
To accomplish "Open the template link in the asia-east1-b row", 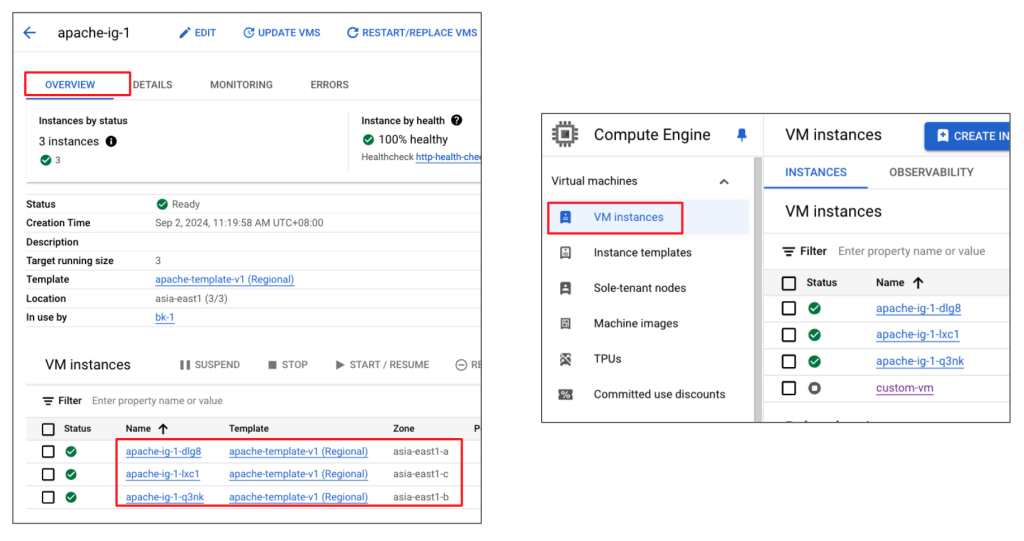I will 298,497.
